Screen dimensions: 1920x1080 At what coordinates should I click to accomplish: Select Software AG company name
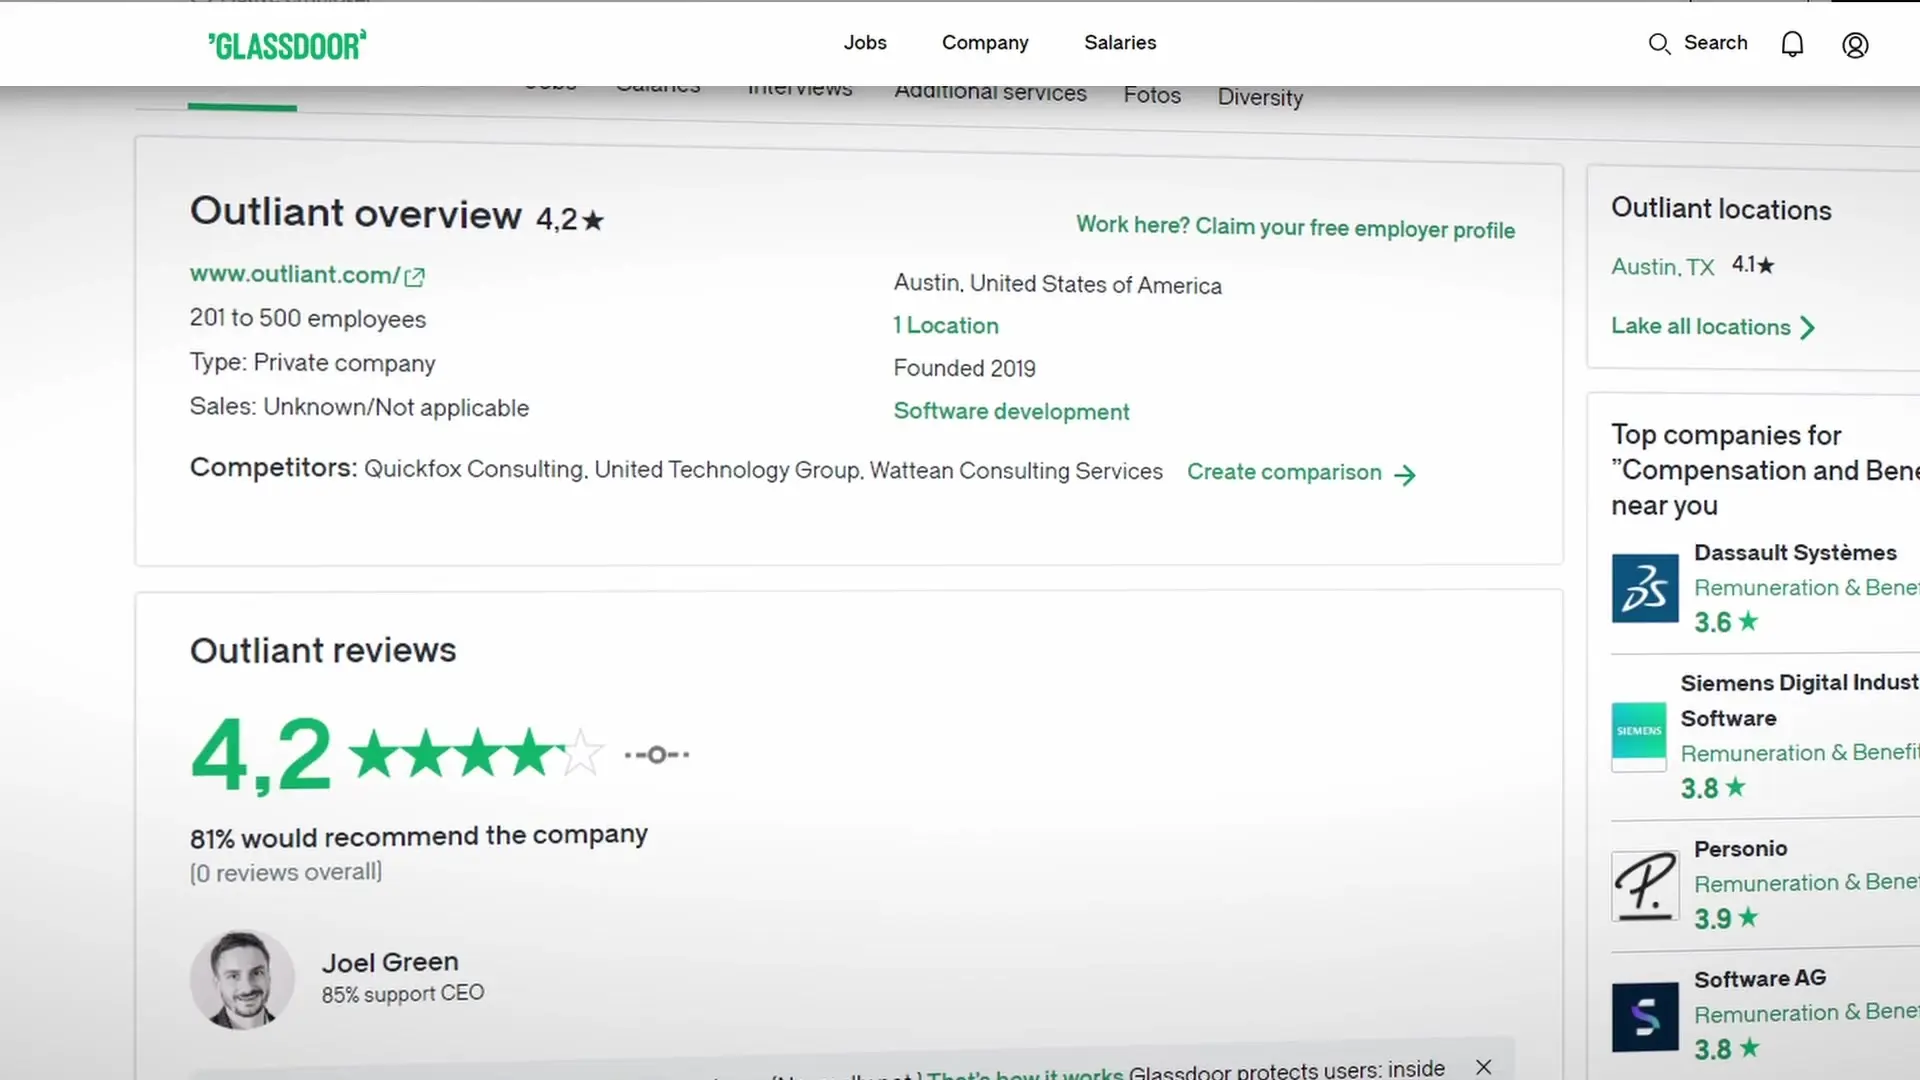(1760, 979)
